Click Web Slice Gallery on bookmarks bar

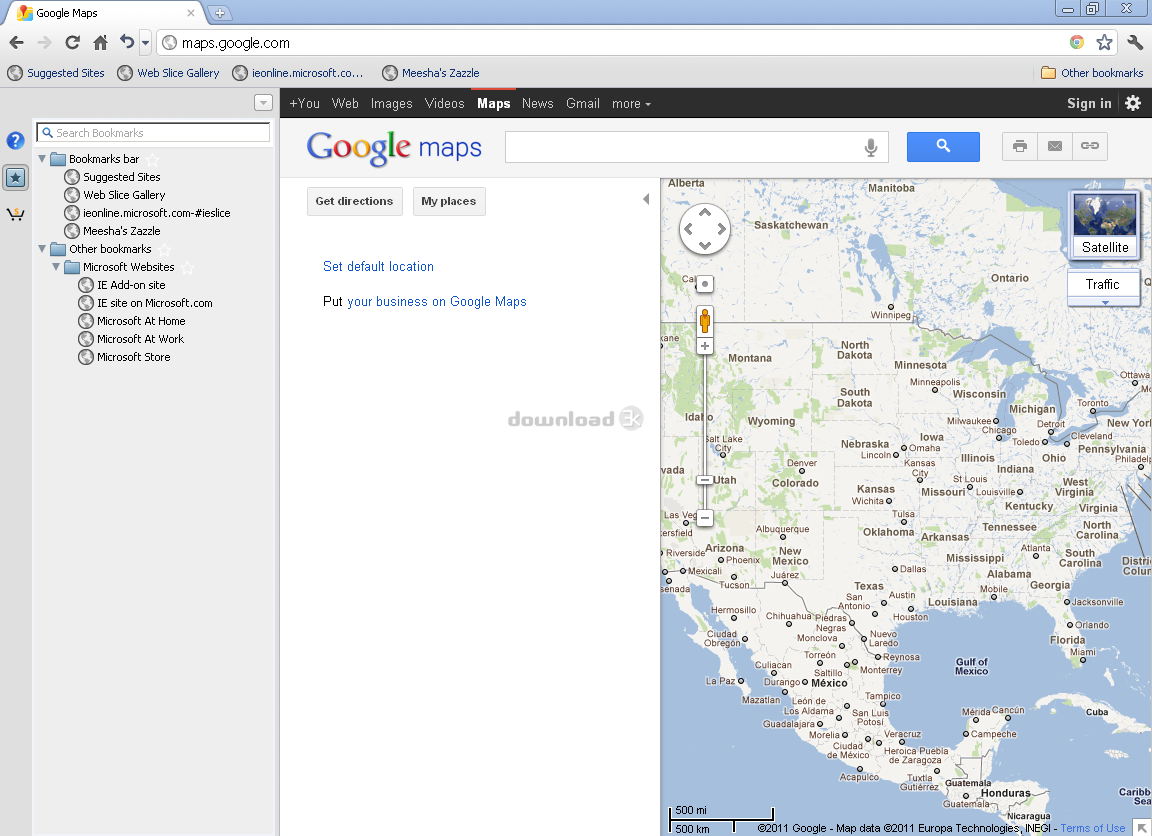(169, 73)
